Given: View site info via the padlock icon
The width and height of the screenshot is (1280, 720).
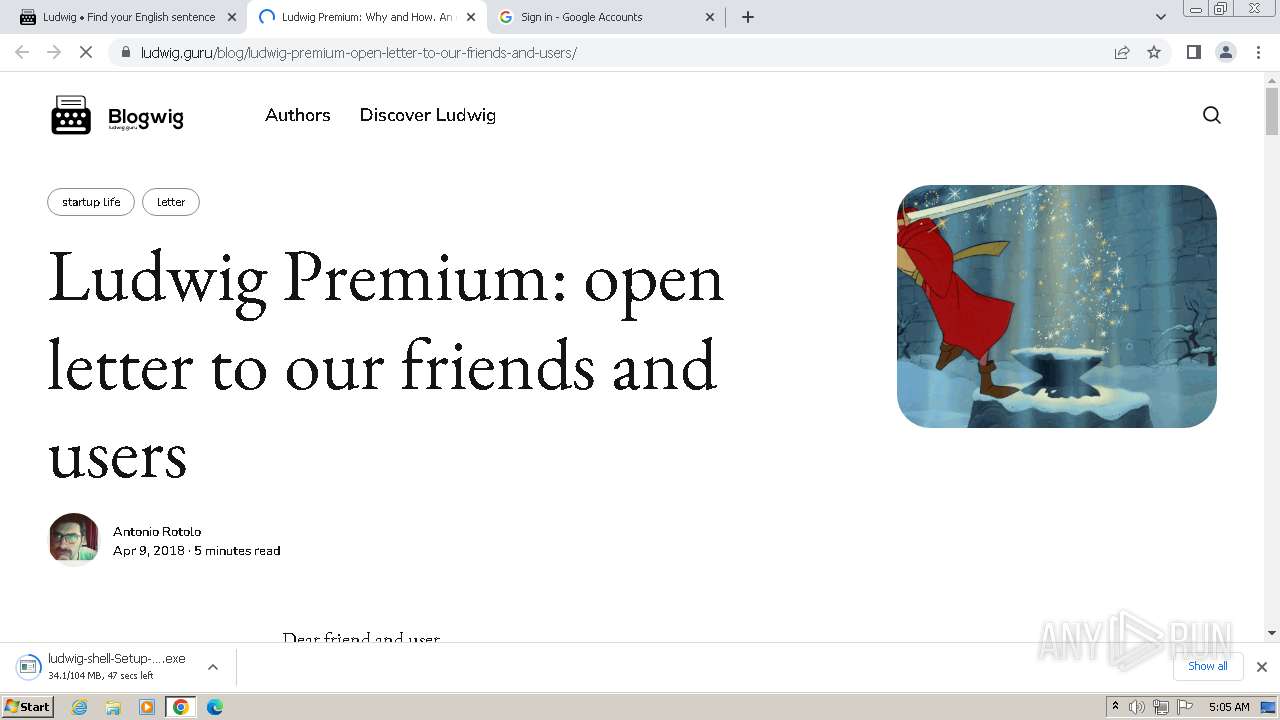Looking at the screenshot, I should [x=125, y=52].
